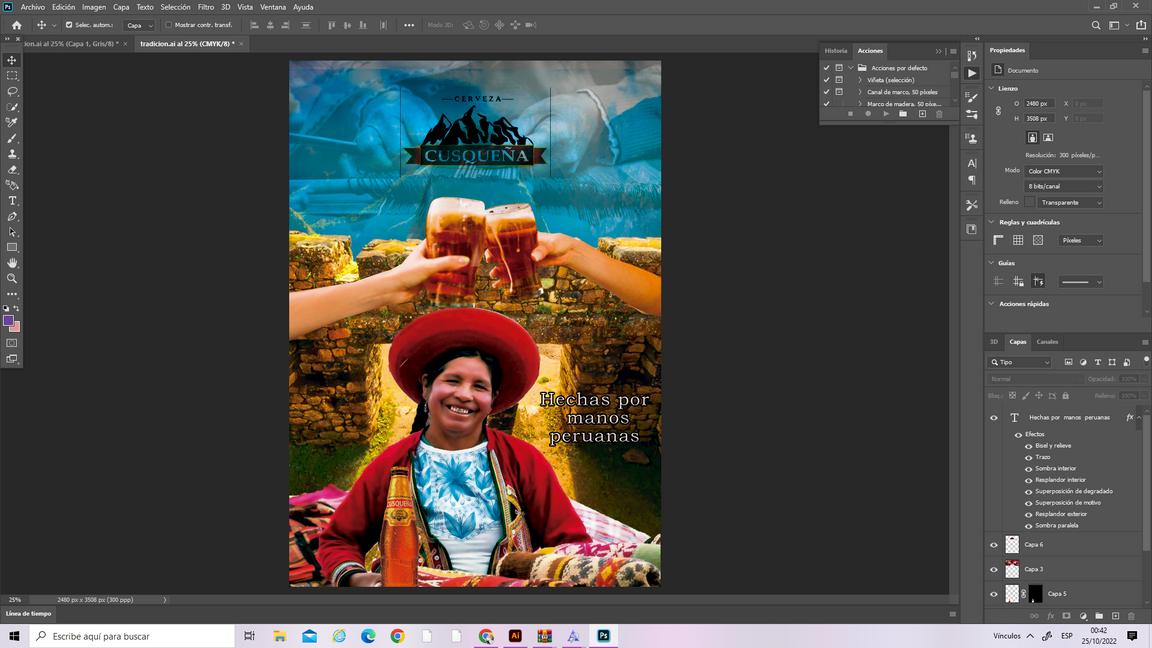Image resolution: width=1152 pixels, height=648 pixels.
Task: Click the Relleno fill color swatch
Action: [1029, 203]
